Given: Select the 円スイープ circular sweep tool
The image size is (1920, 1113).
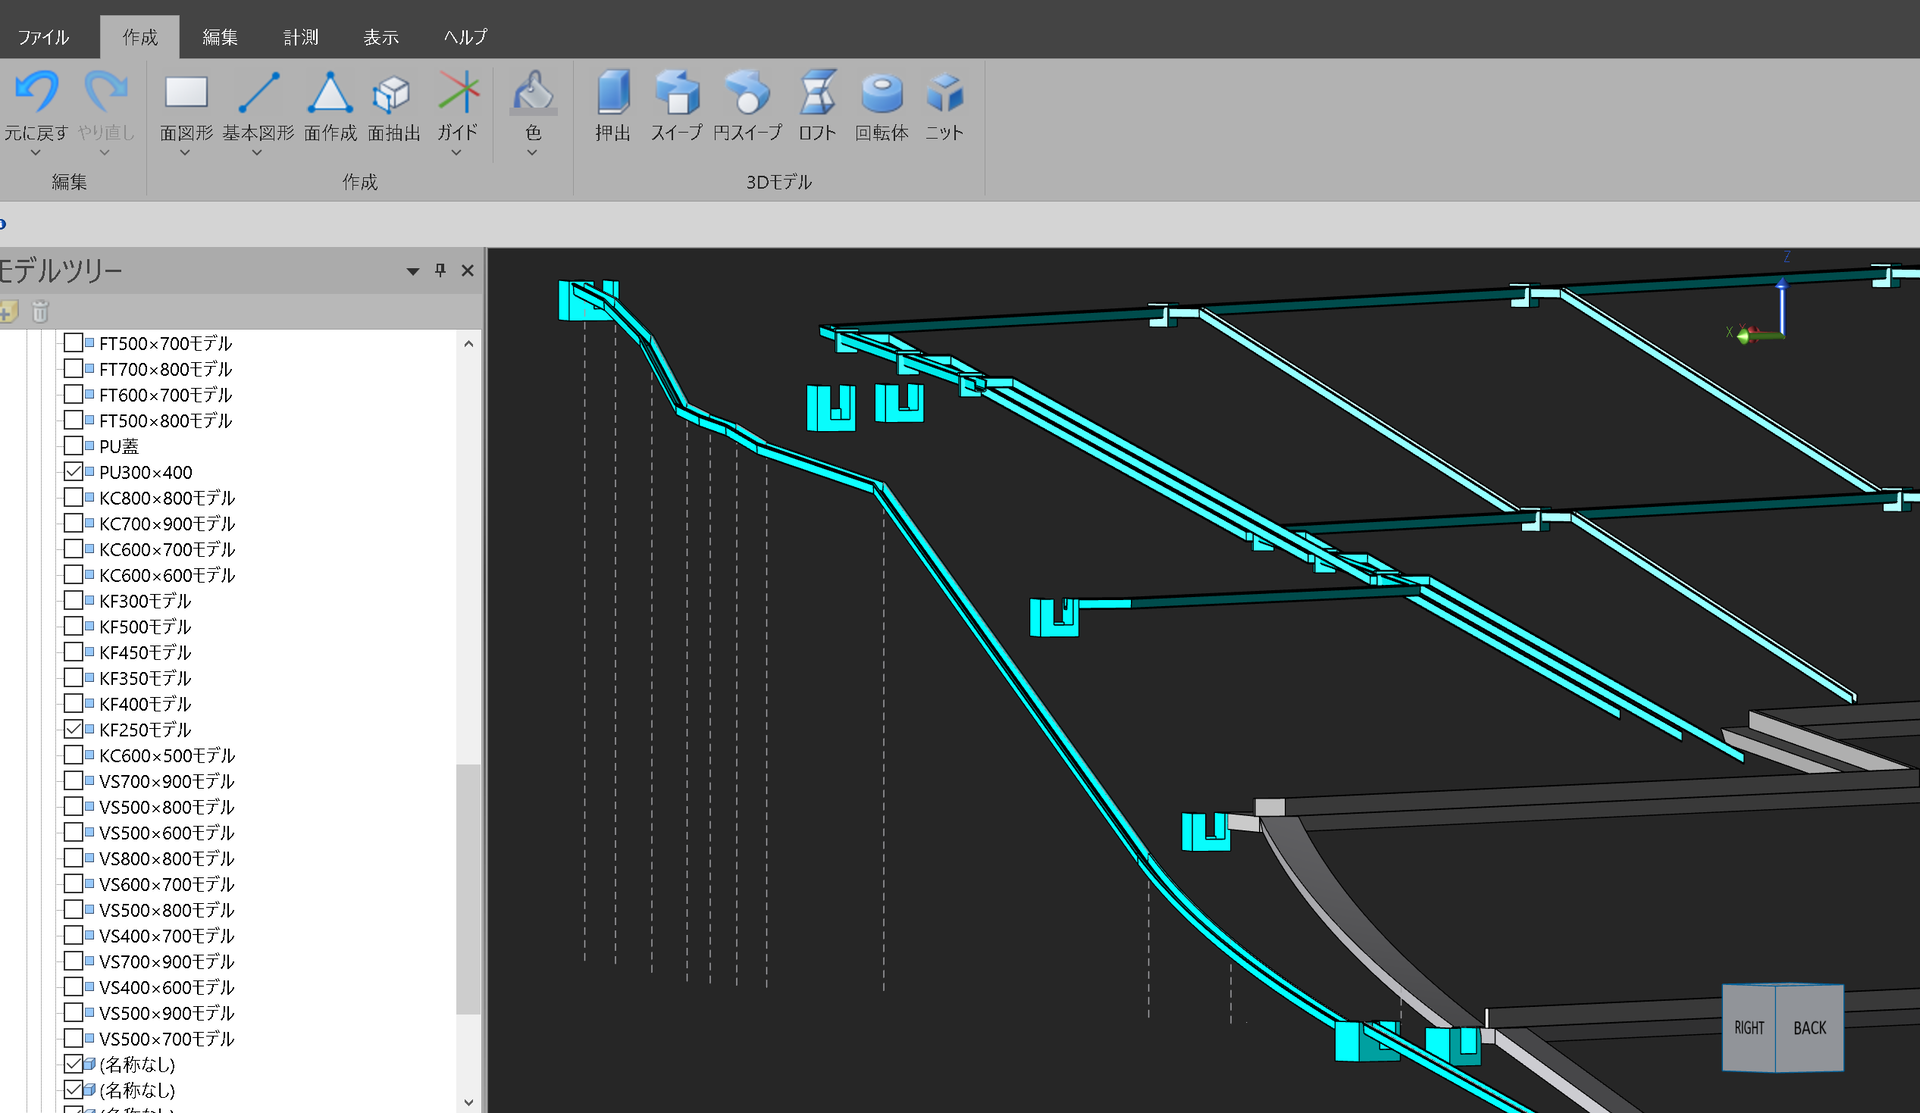Looking at the screenshot, I should [747, 93].
